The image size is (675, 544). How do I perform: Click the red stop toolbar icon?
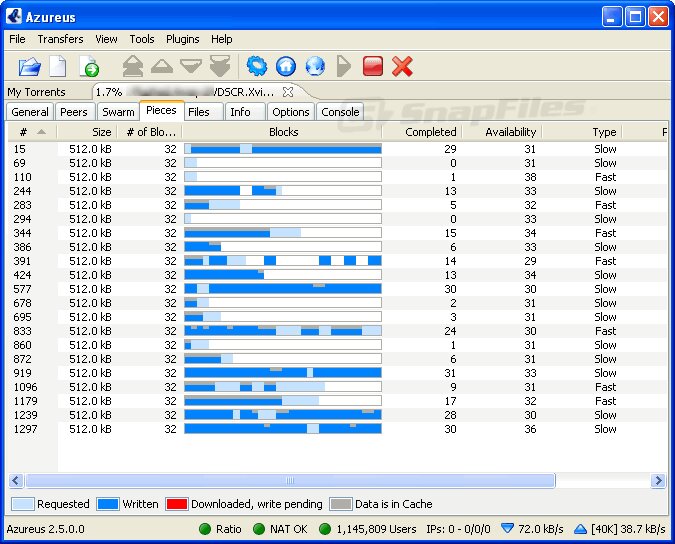click(x=373, y=66)
